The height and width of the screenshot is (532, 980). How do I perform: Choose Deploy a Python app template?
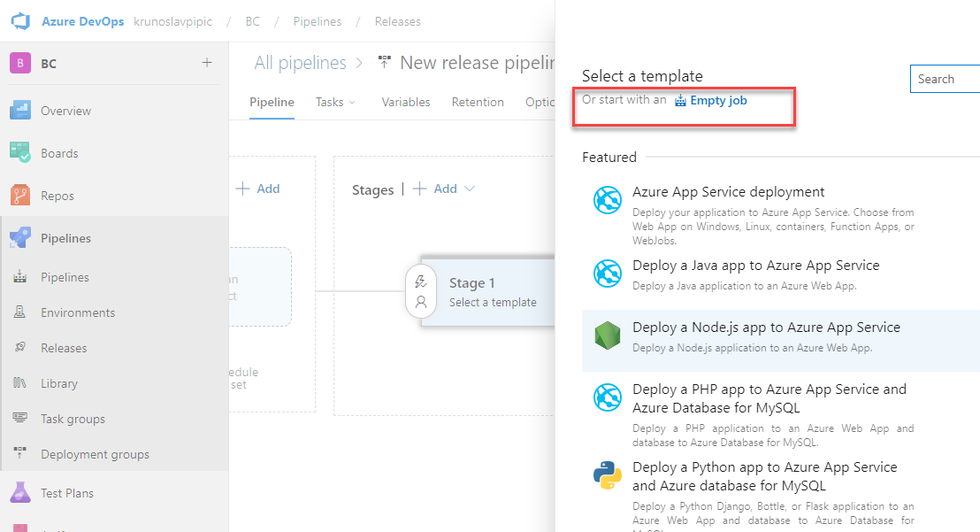(764, 476)
